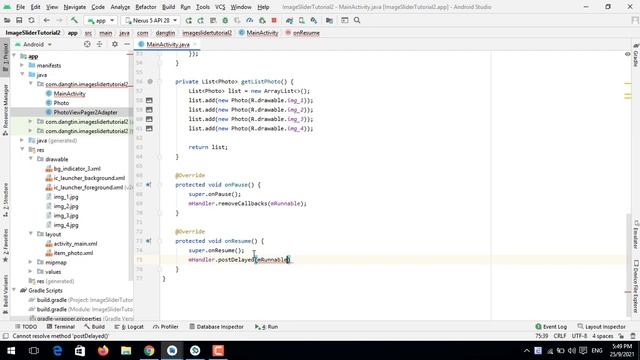640x360 pixels.
Task: Open the Project panel settings gear
Action: point(115,44)
